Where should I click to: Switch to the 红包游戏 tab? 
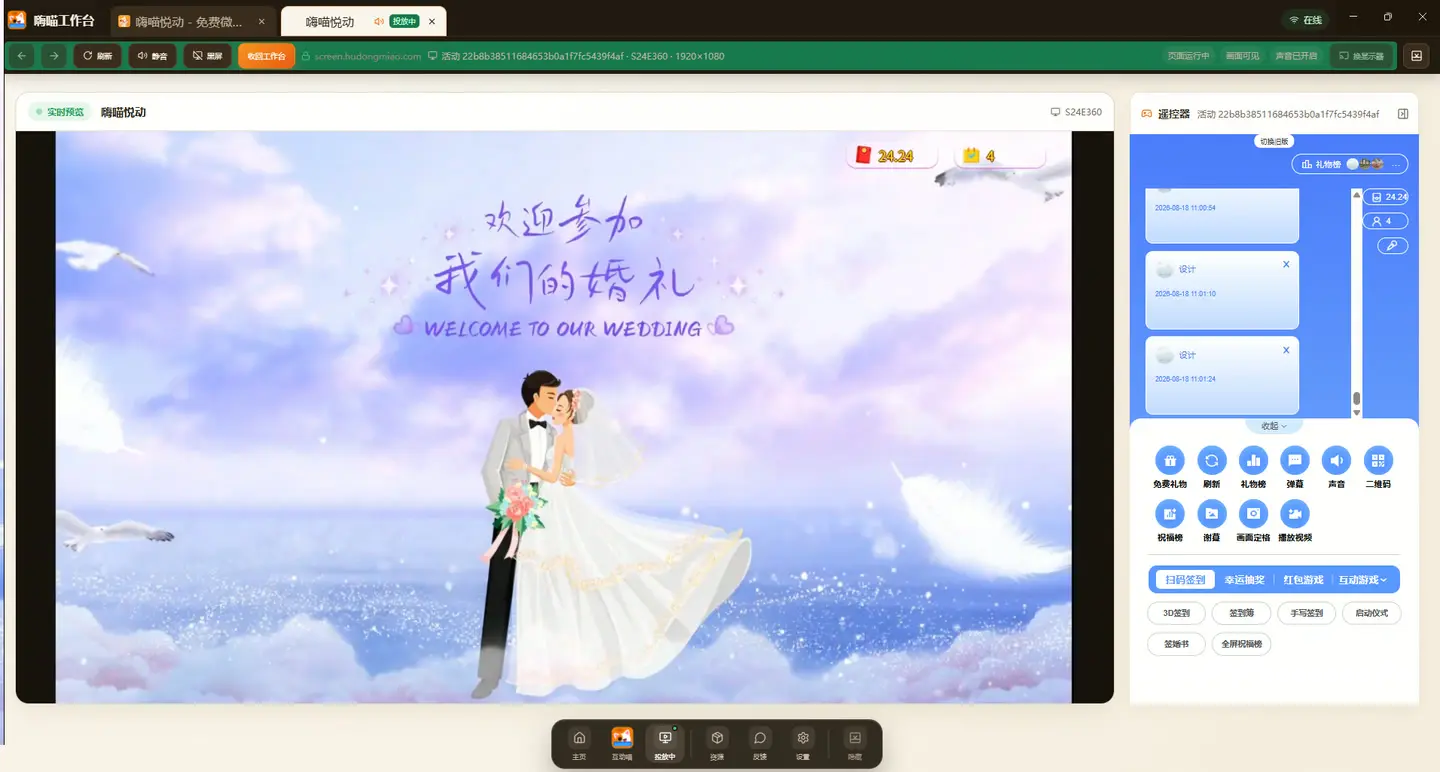coord(1304,580)
